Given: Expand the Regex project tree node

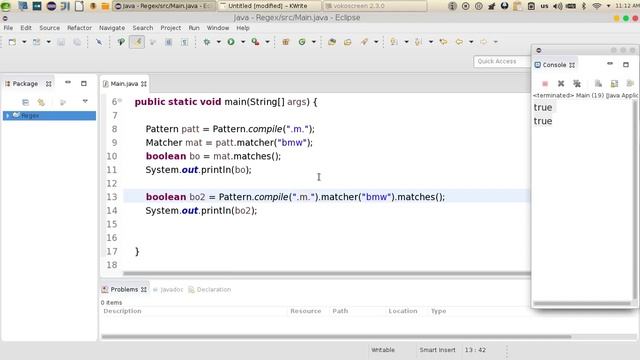Looking at the screenshot, I should pos(7,116).
